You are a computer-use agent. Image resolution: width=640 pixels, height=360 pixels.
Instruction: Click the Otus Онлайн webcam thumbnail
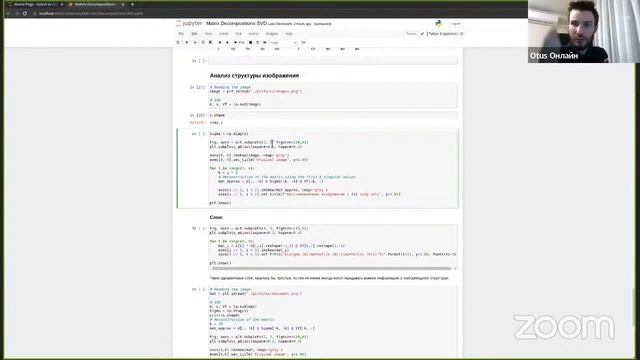click(x=584, y=31)
